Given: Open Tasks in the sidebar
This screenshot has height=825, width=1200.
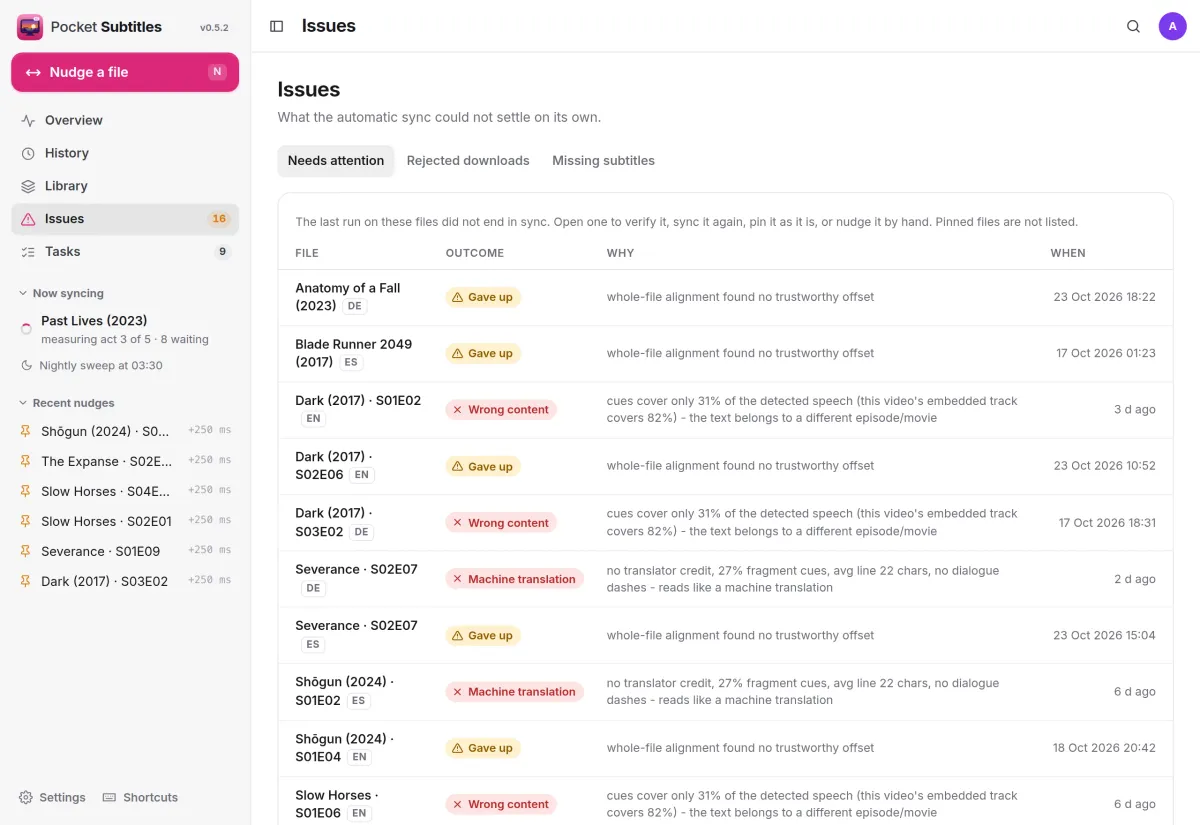Looking at the screenshot, I should click(125, 252).
